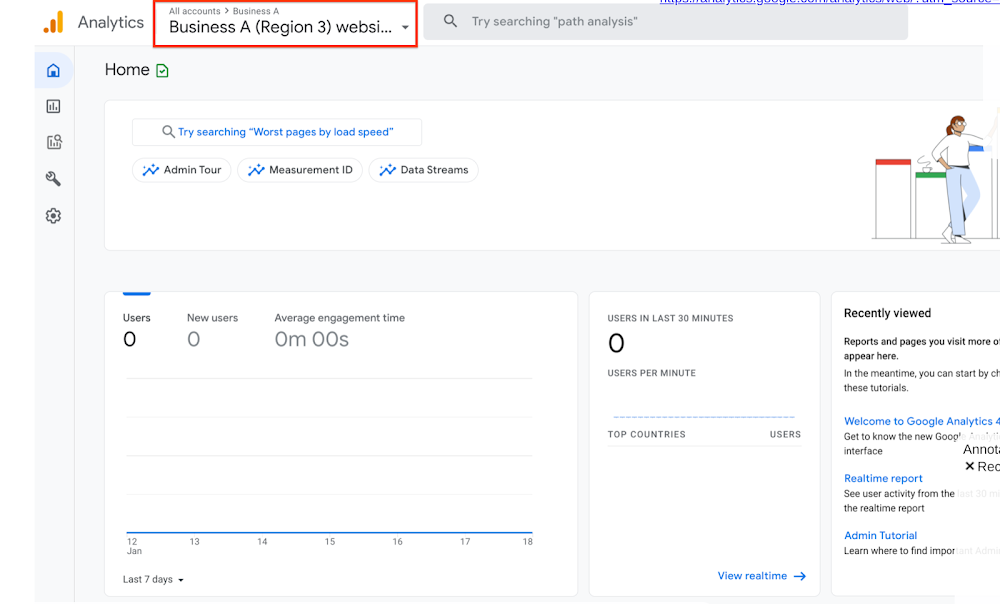Expand the Last 7 days date selector
The image size is (1000, 604).
(x=151, y=579)
